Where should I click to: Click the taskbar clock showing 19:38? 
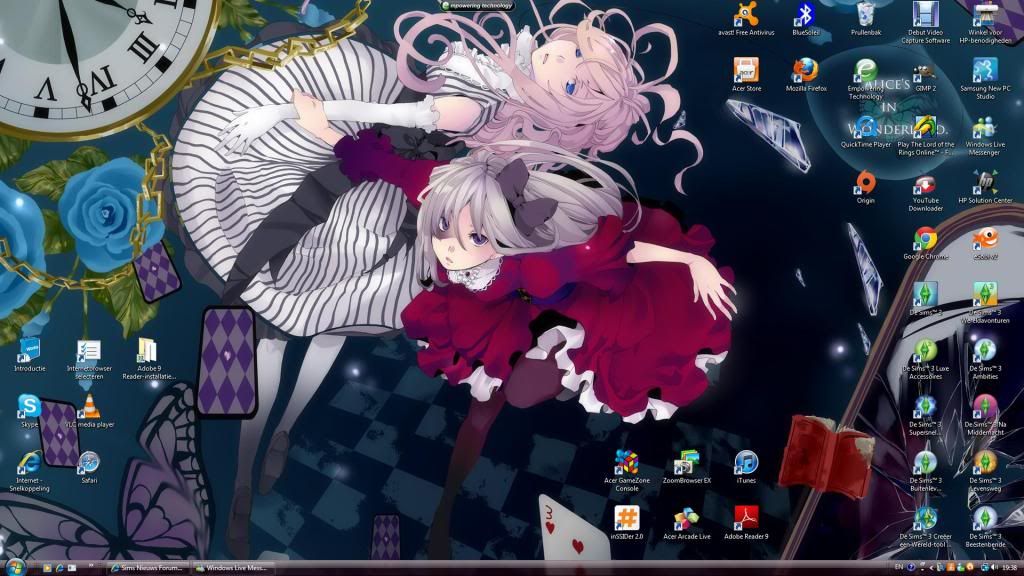click(x=1010, y=567)
